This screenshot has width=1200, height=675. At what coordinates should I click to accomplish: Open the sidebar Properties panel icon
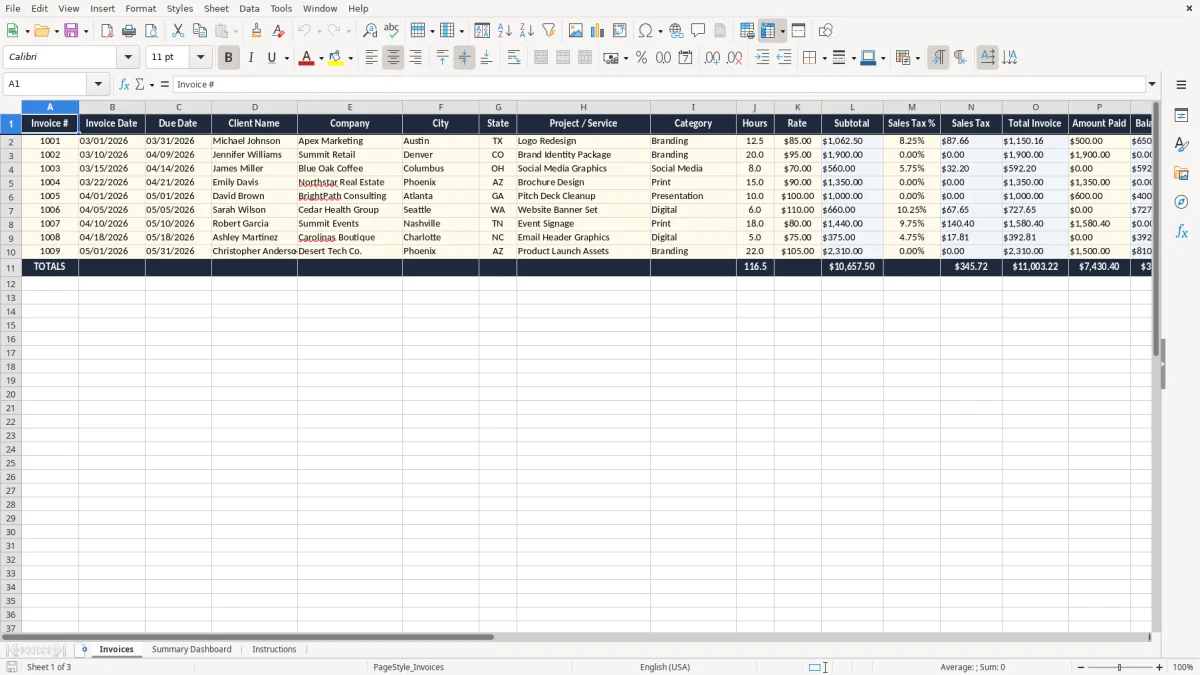click(1181, 116)
